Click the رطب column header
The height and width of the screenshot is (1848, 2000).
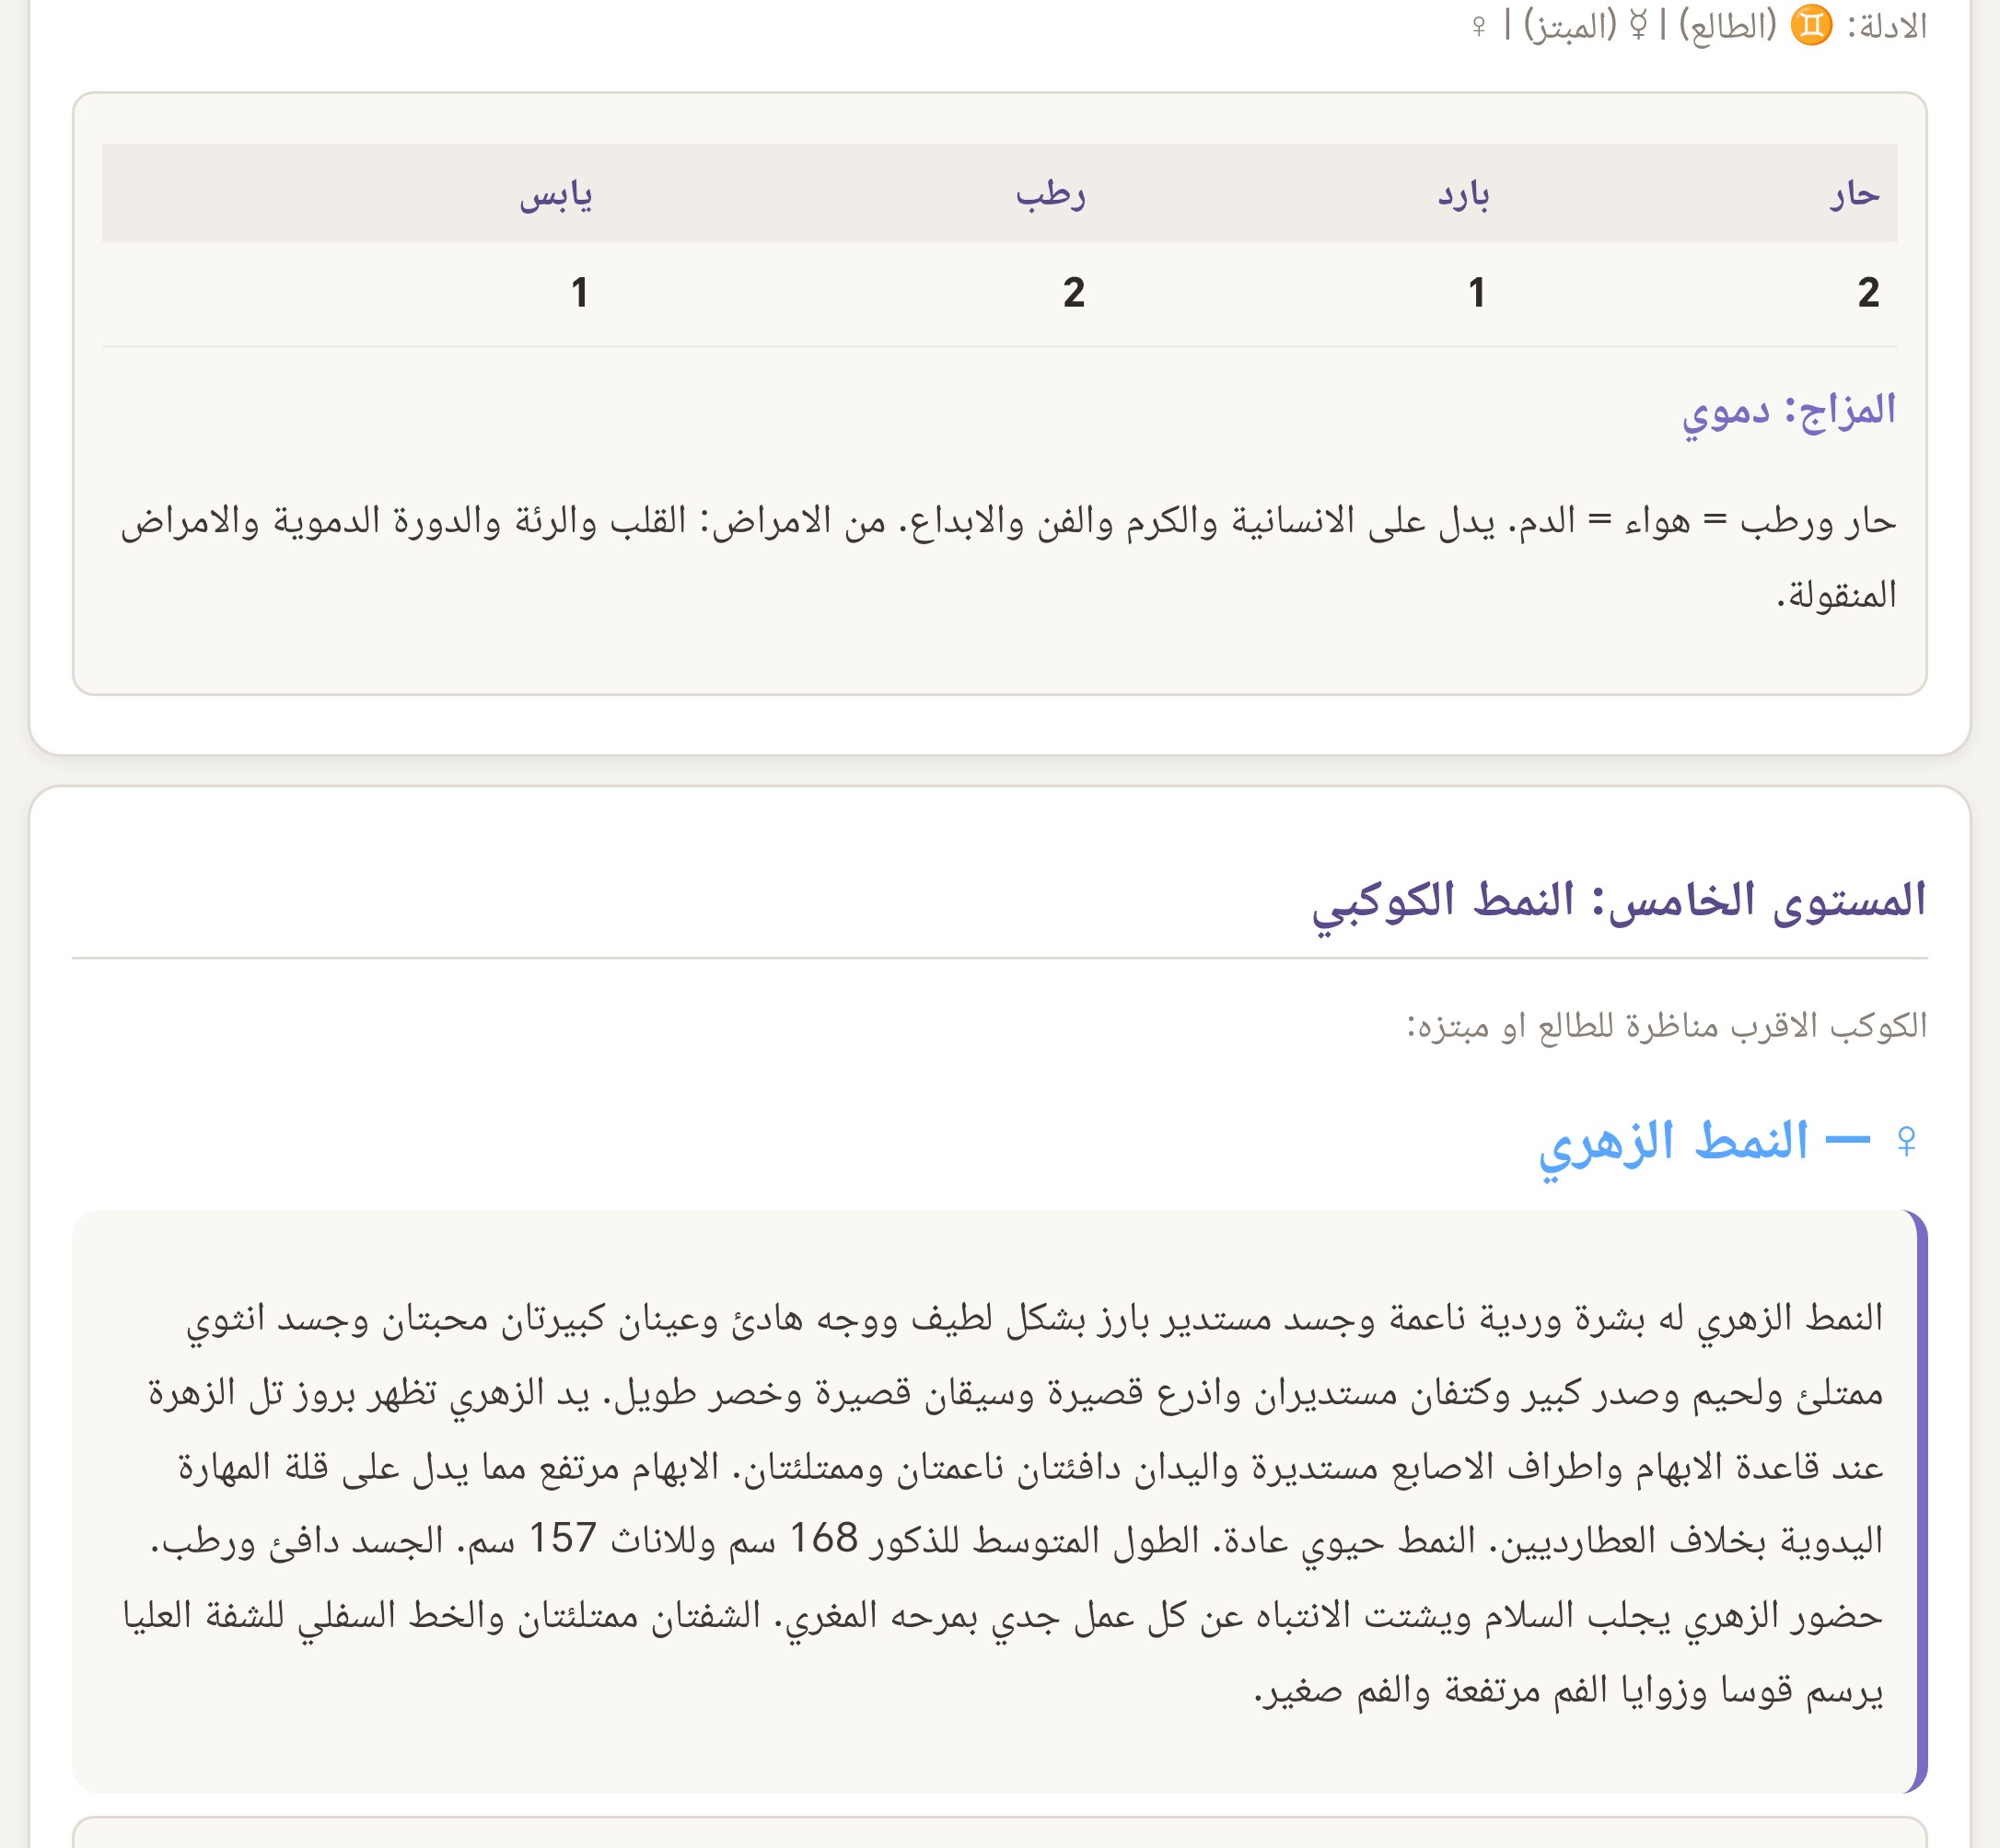1050,194
